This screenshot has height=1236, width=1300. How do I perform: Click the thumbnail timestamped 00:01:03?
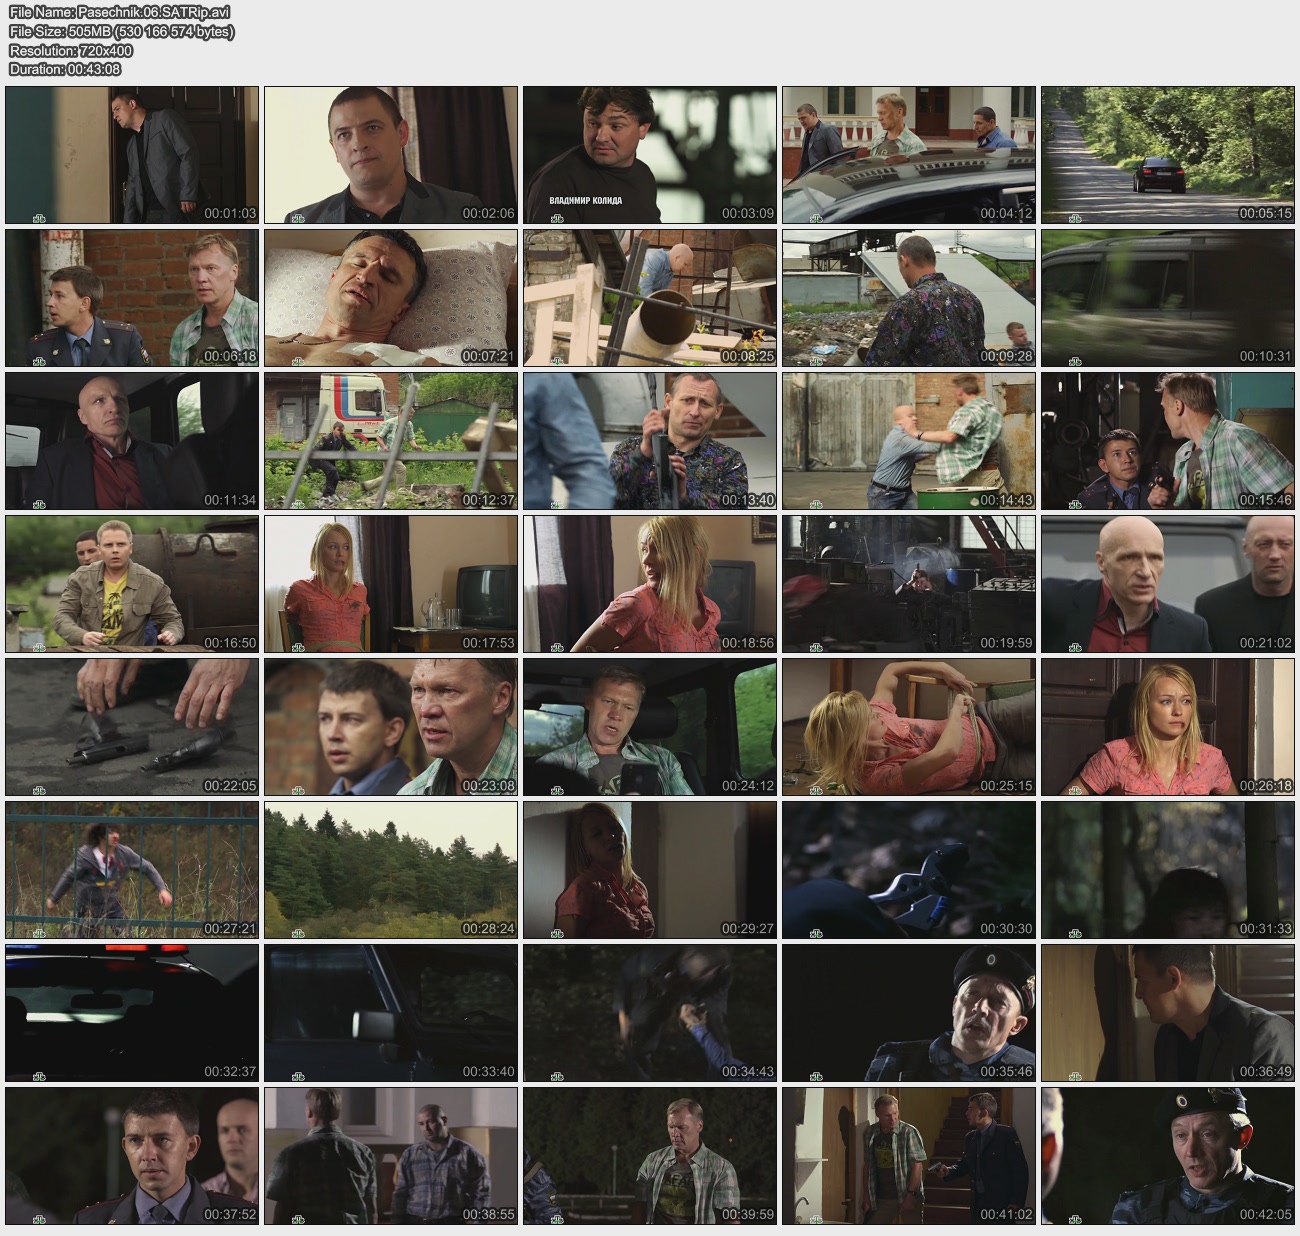click(132, 155)
